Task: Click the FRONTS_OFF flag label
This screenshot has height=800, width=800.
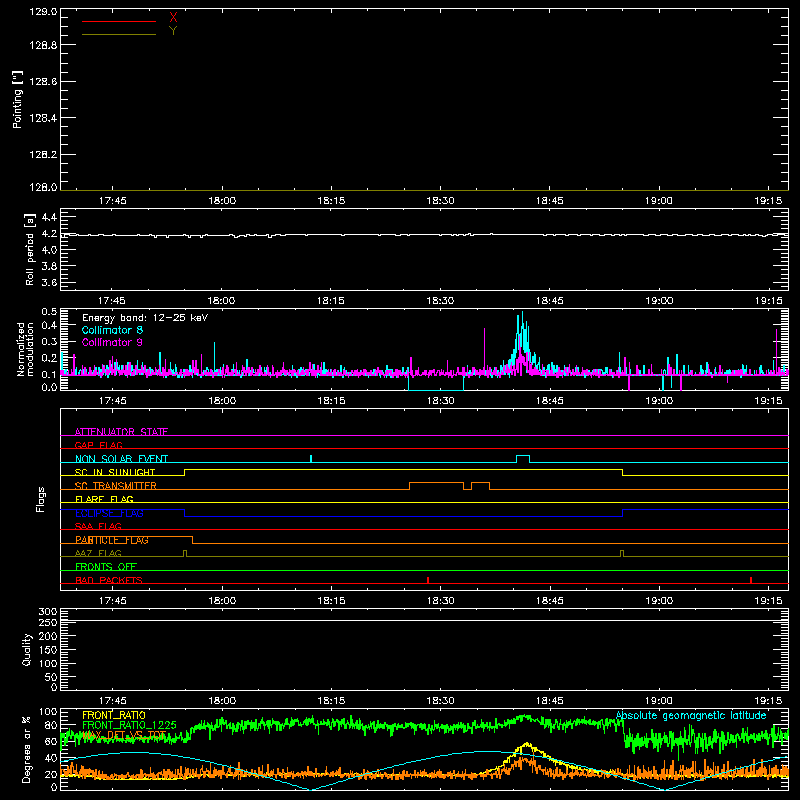Action: [x=106, y=567]
